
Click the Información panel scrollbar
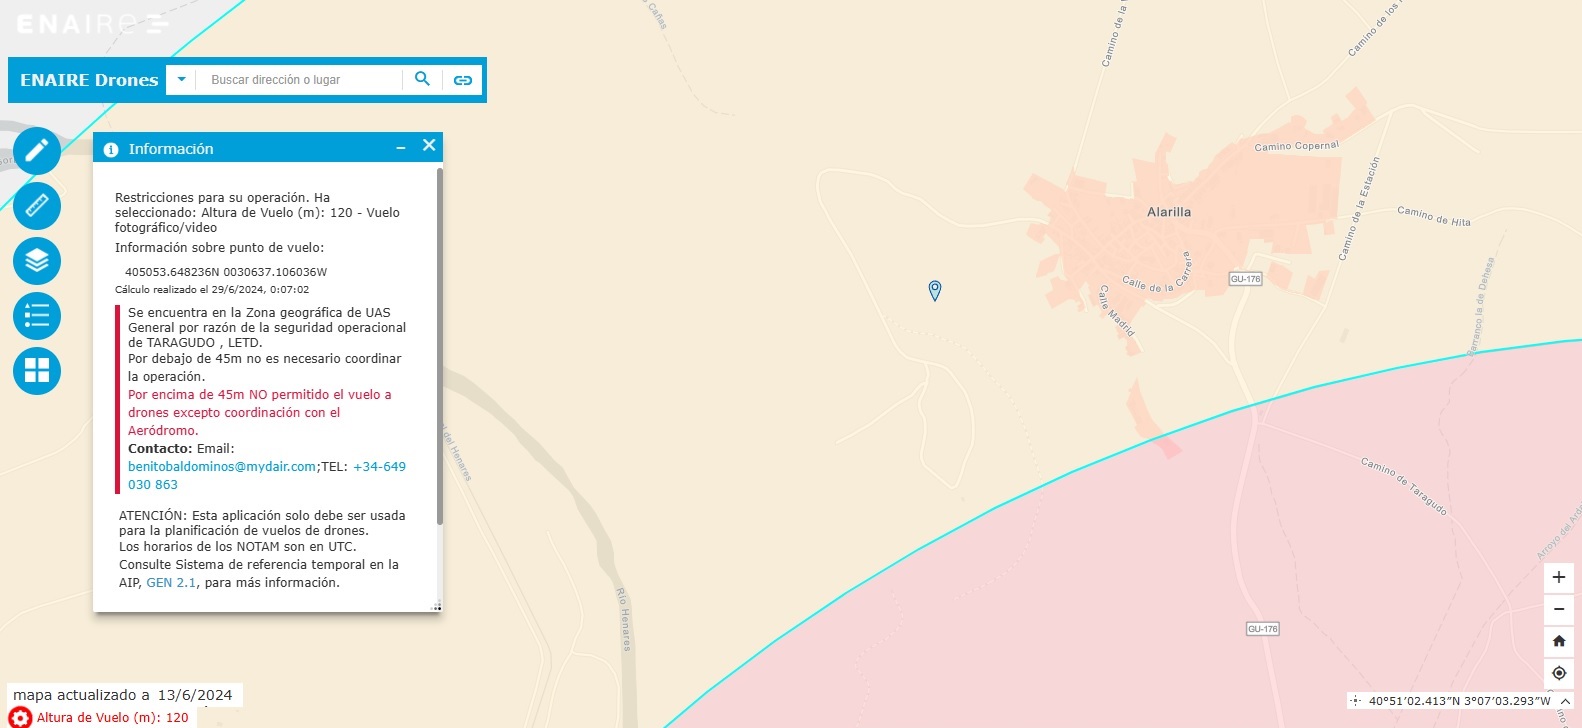point(439,345)
